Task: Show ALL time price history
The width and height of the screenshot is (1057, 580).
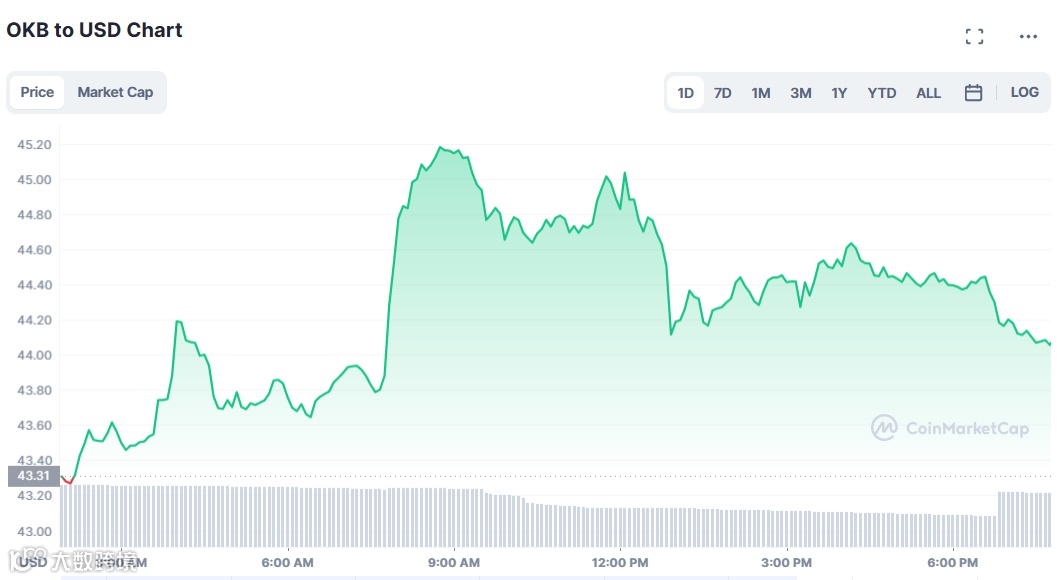Action: (928, 93)
